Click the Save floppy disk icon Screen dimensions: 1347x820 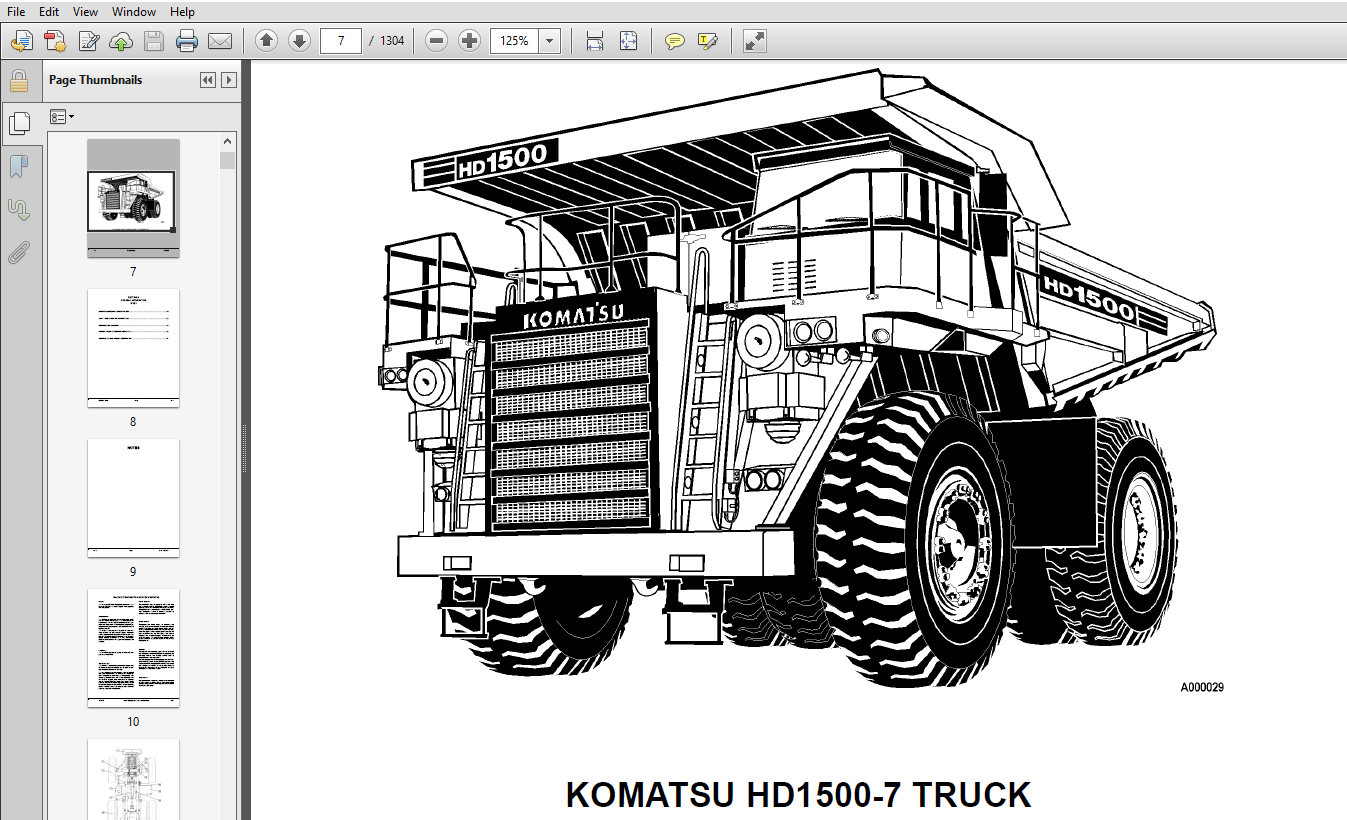tap(154, 41)
